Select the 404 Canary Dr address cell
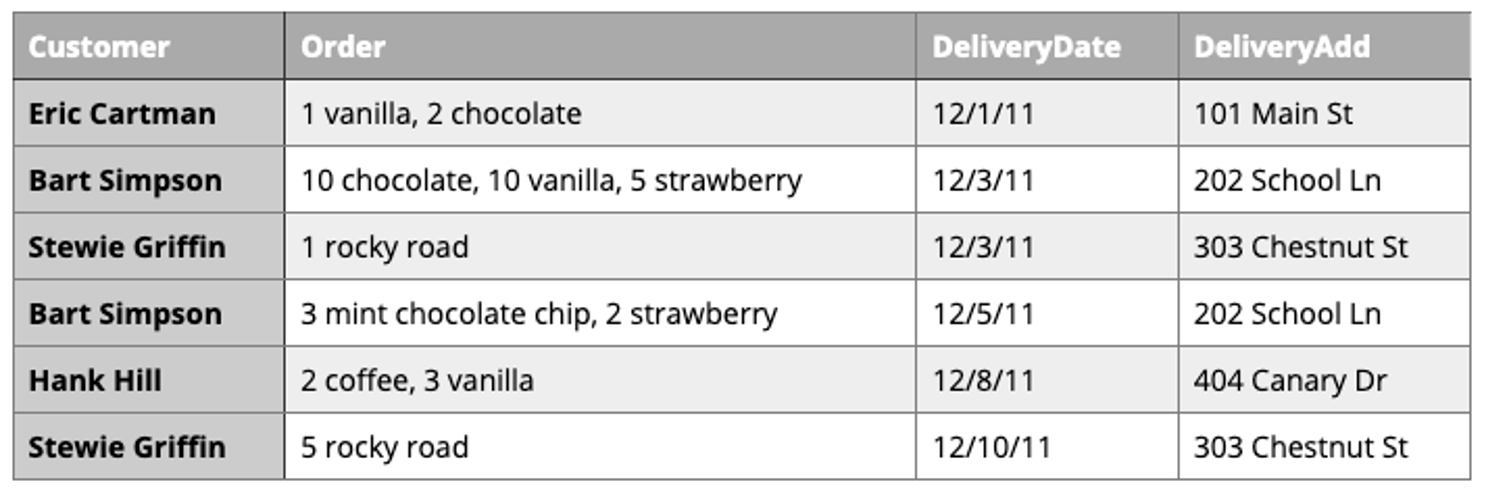 click(1290, 381)
